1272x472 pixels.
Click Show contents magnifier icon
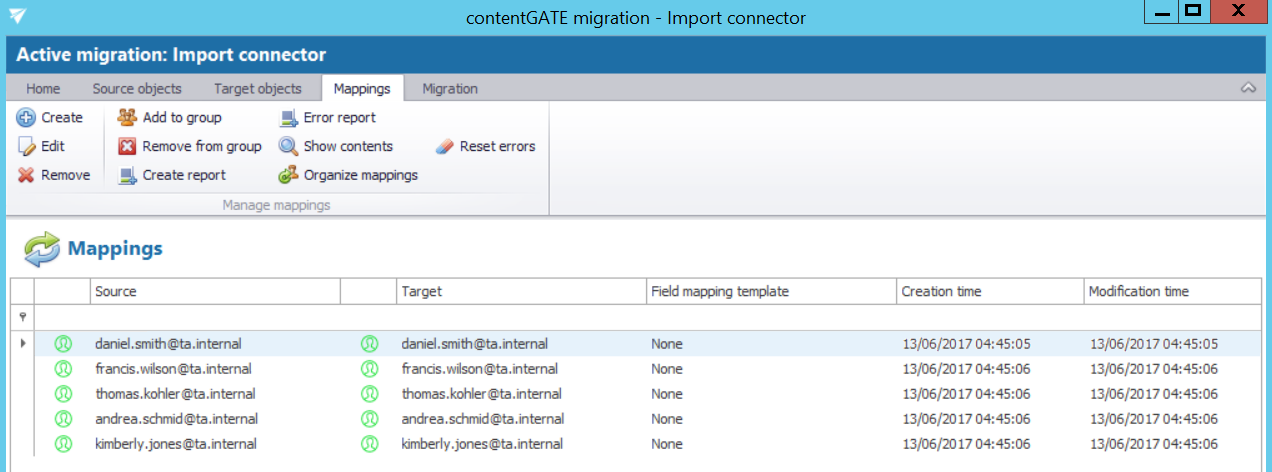[288, 147]
